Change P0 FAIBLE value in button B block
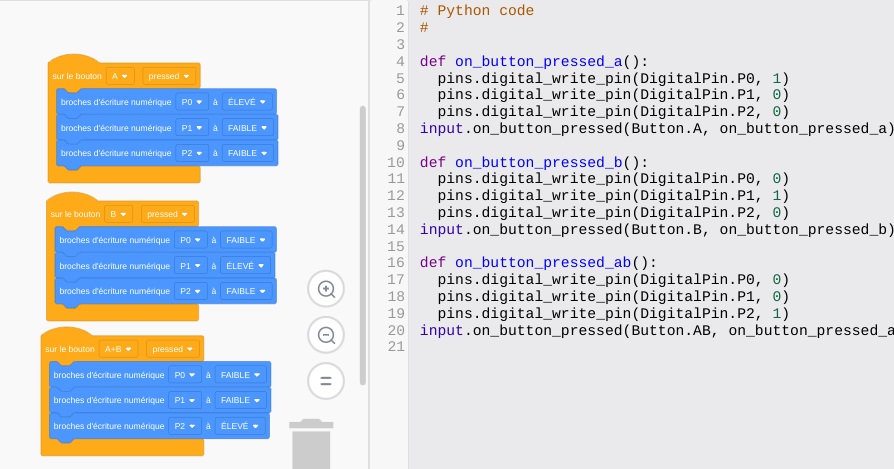This screenshot has height=469, width=894. [x=246, y=240]
